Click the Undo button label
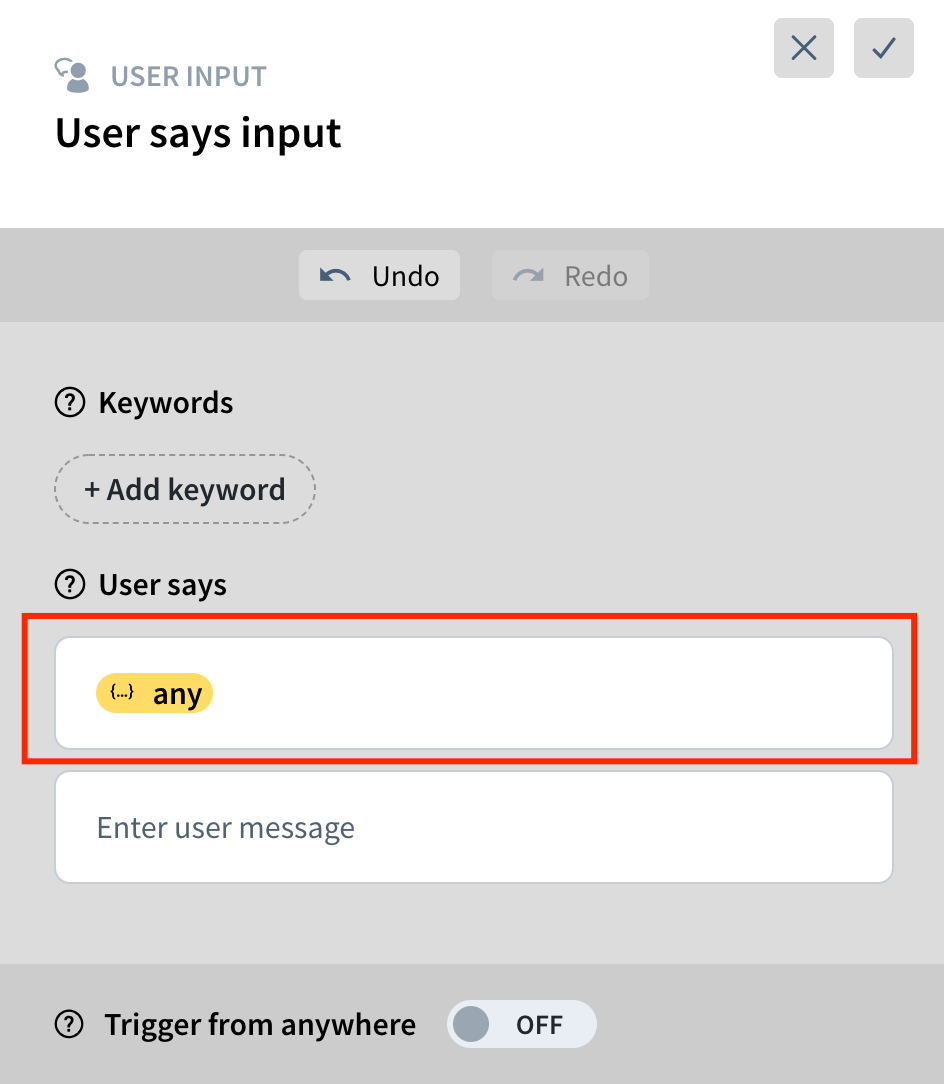 click(405, 276)
